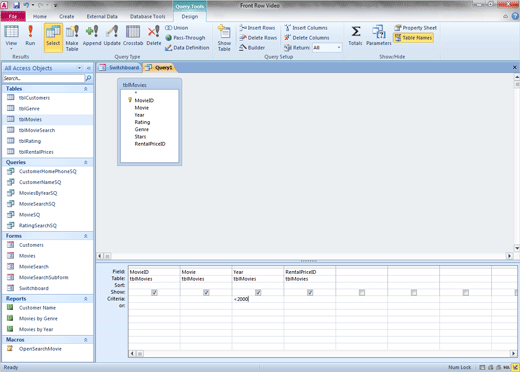Viewport: 520px width, 372px height.
Task: Click the Undo icon in title bar
Action: 26,5
